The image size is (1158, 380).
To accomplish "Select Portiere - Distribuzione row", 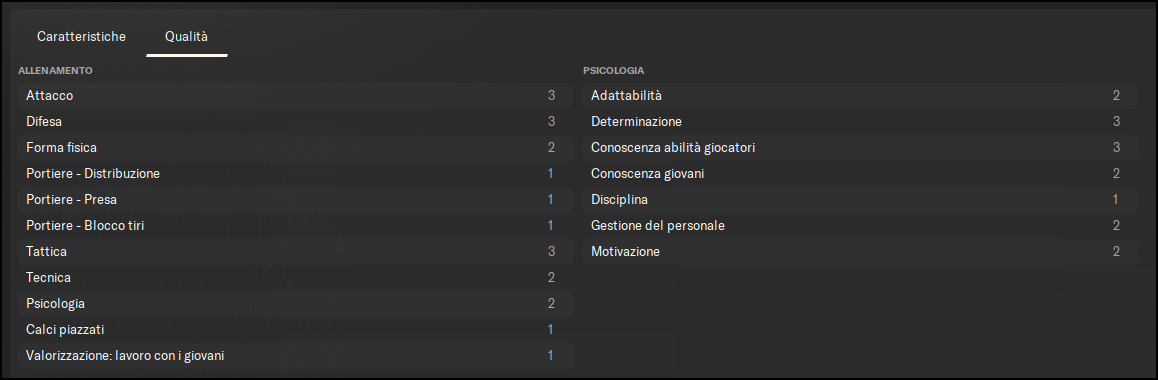I will tap(295, 174).
